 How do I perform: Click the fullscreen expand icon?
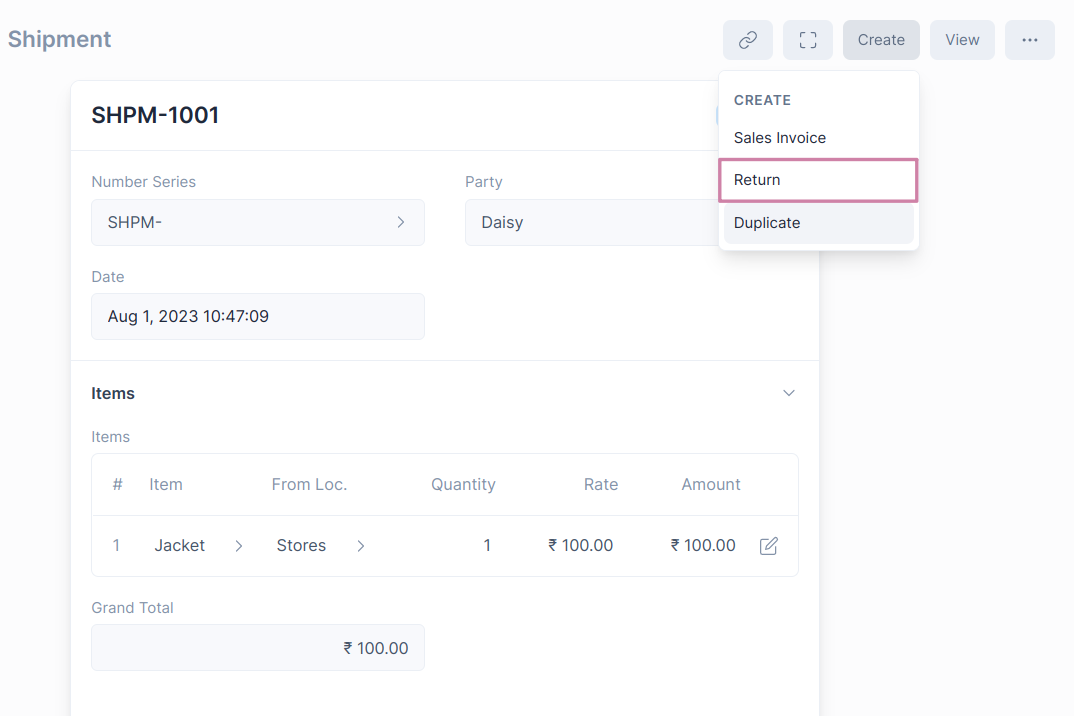click(x=808, y=40)
